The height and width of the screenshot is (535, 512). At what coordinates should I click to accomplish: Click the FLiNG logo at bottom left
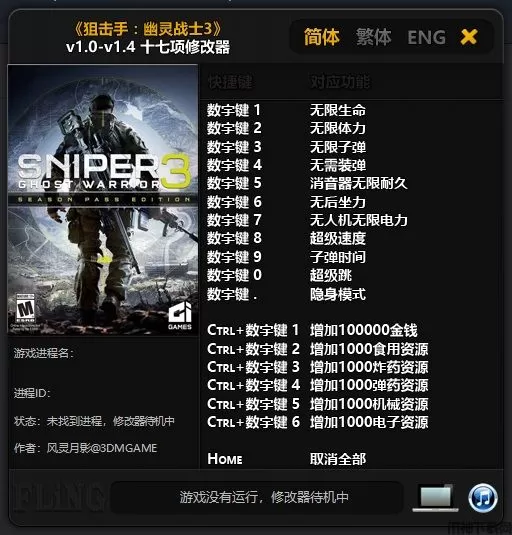59,497
